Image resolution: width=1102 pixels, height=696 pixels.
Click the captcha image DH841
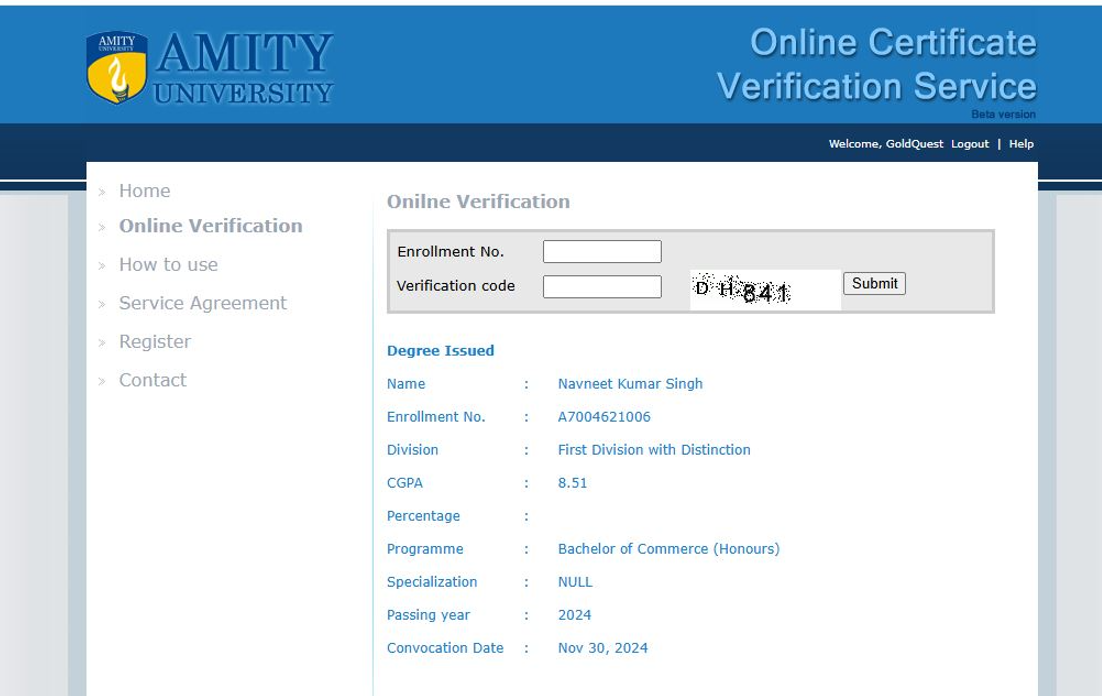(x=765, y=290)
